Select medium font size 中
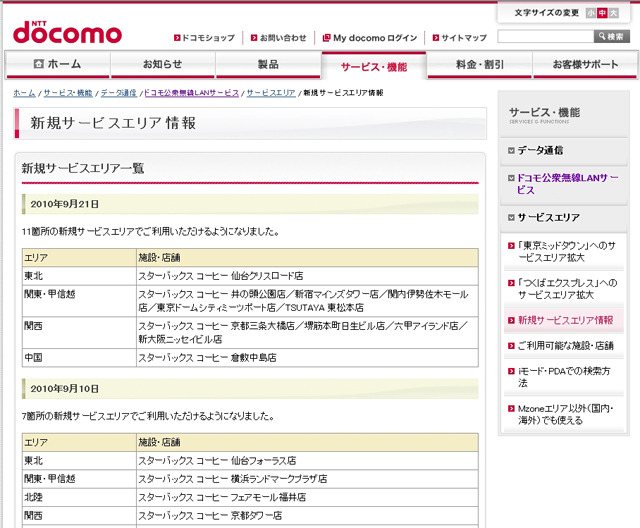The height and width of the screenshot is (528, 640). [602, 13]
